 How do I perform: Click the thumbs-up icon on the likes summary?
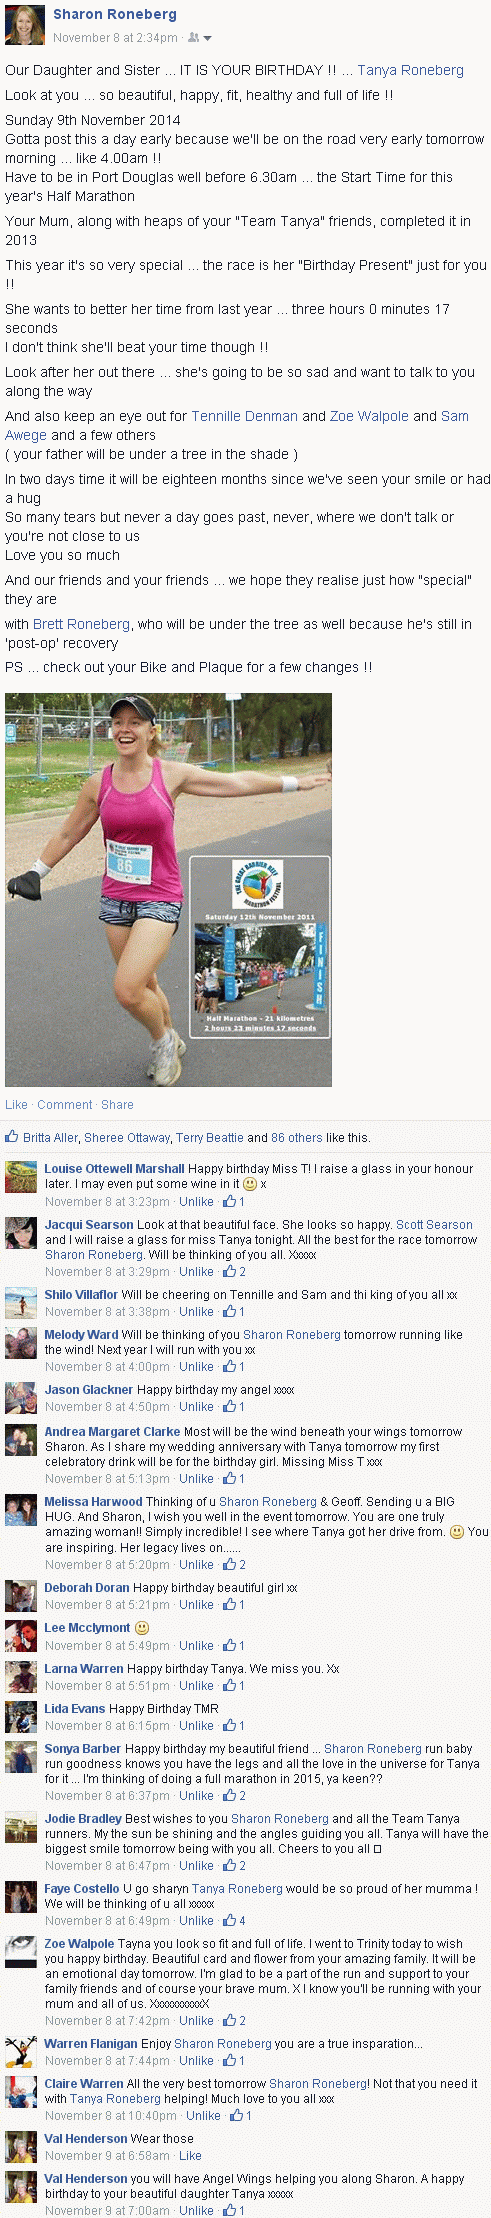[12, 1137]
